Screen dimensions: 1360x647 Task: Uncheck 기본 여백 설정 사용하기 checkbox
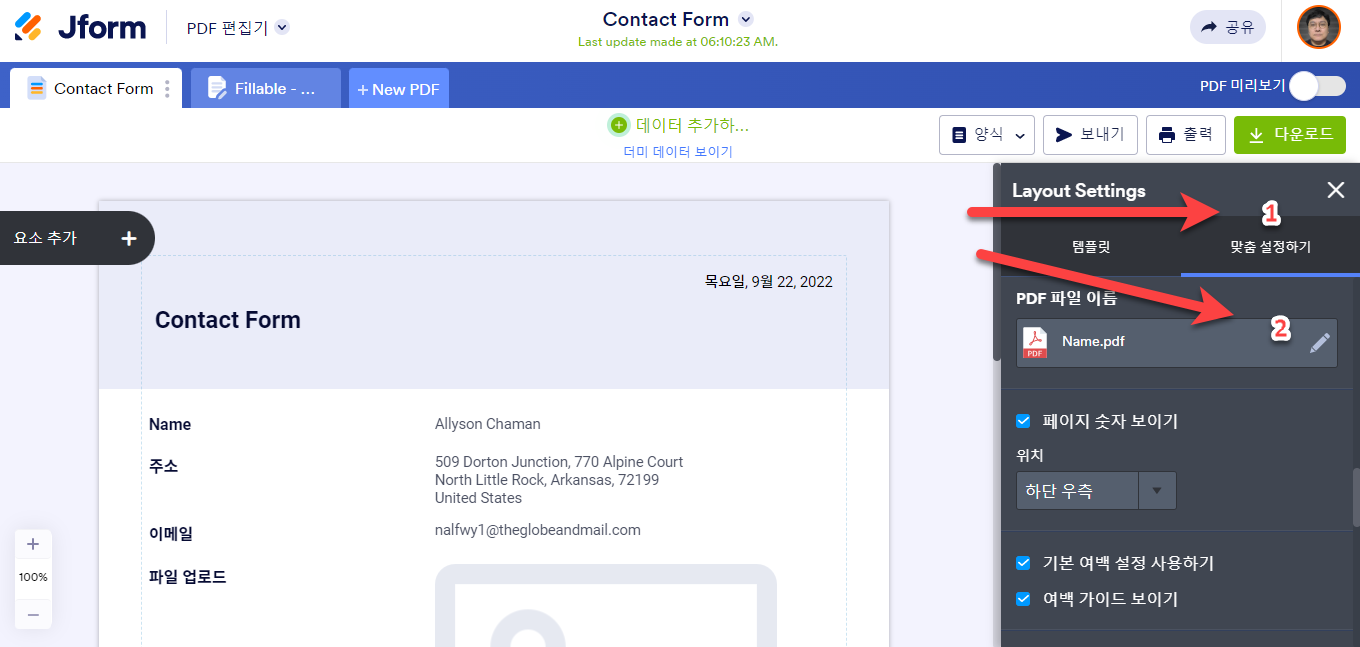[1023, 563]
